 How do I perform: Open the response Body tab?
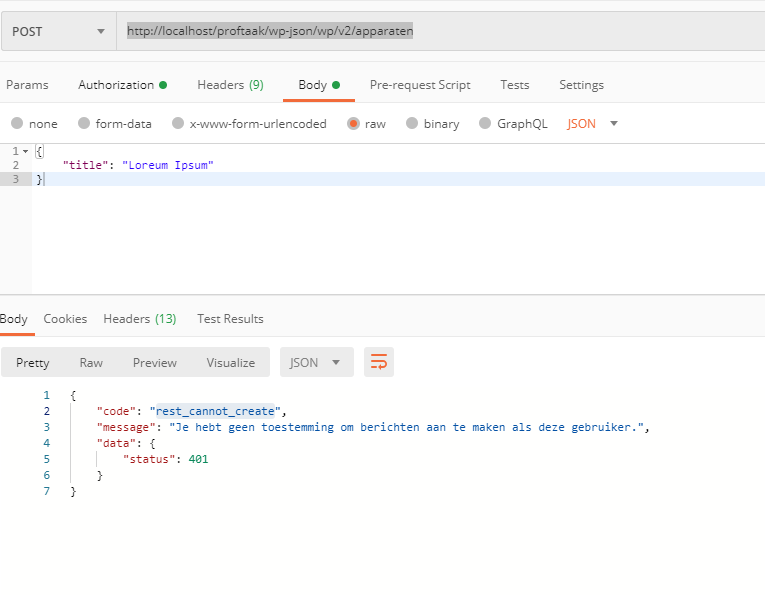(x=14, y=319)
